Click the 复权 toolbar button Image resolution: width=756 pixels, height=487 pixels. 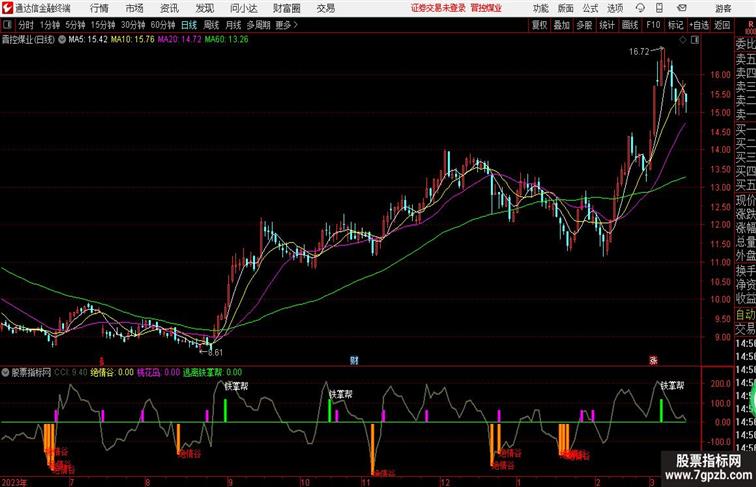click(539, 25)
